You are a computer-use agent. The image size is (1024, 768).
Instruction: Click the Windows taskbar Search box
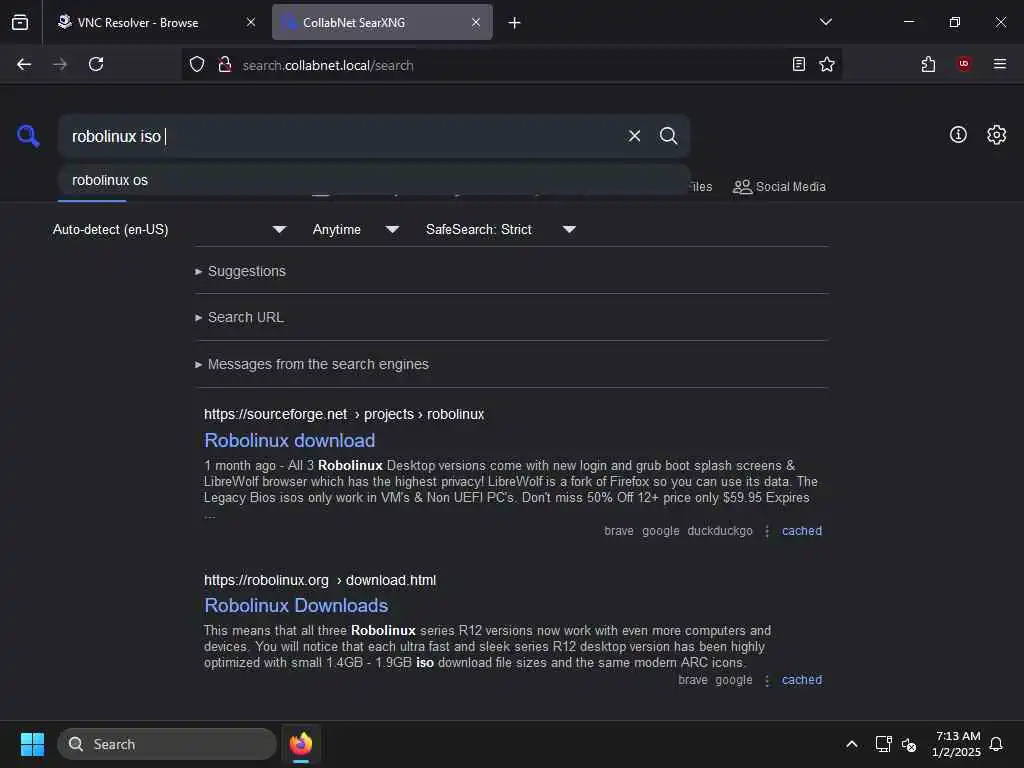coord(167,744)
